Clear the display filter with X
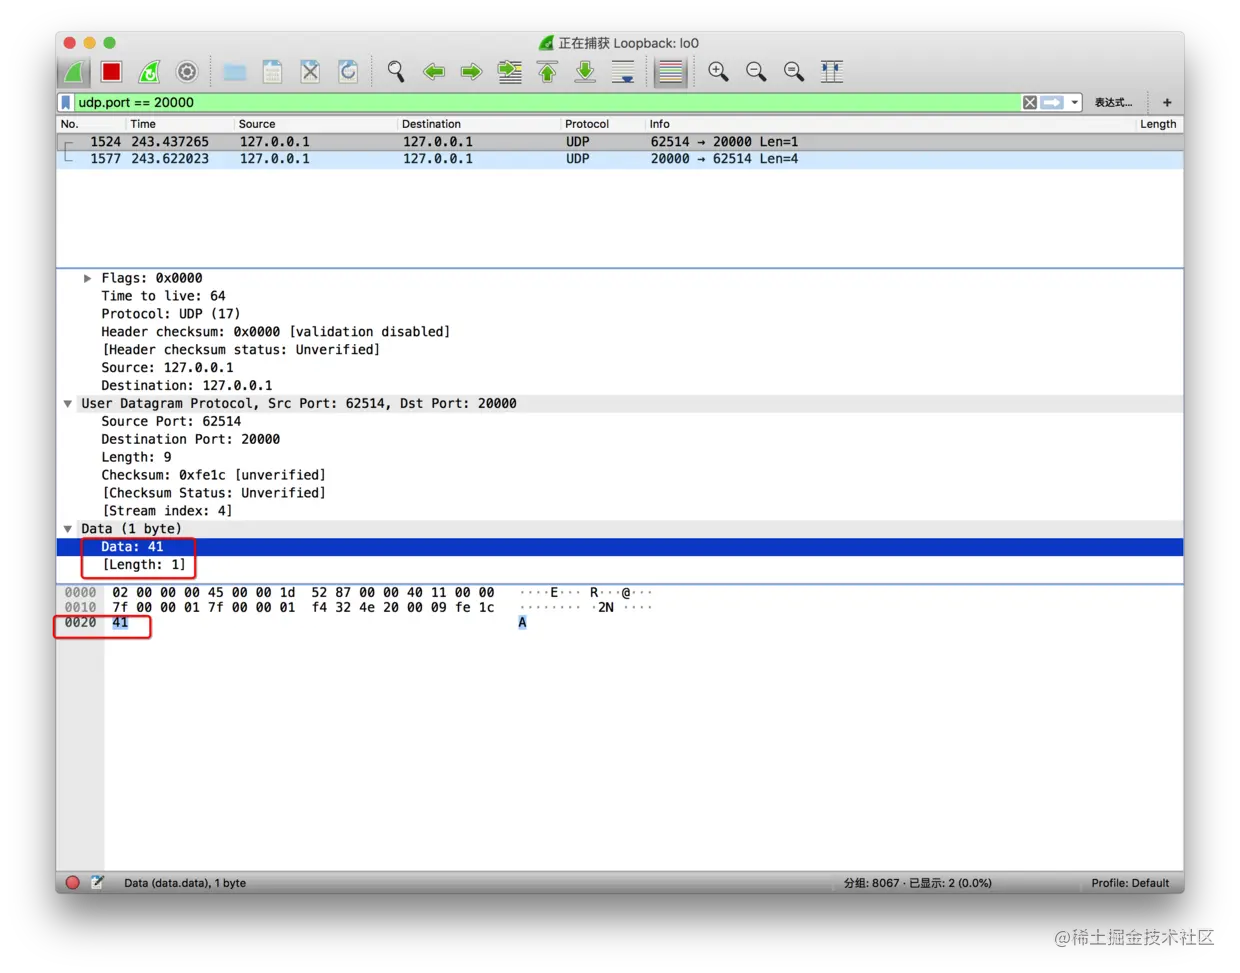The width and height of the screenshot is (1240, 973). (x=1030, y=102)
